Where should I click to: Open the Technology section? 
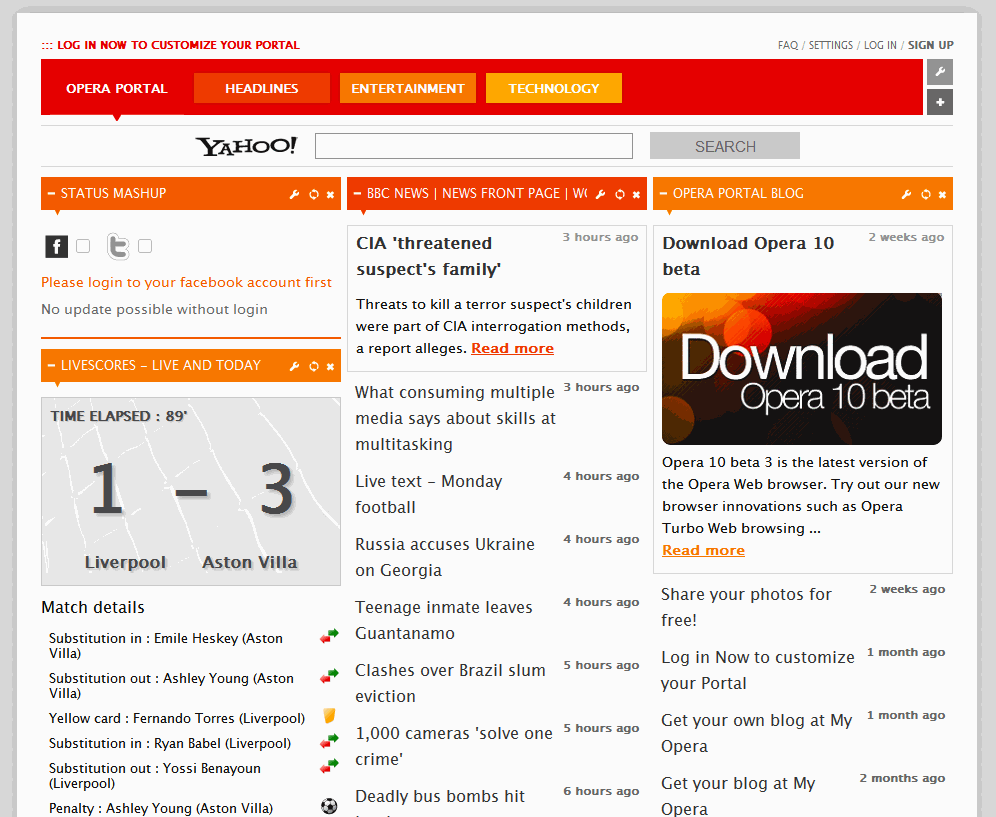553,88
